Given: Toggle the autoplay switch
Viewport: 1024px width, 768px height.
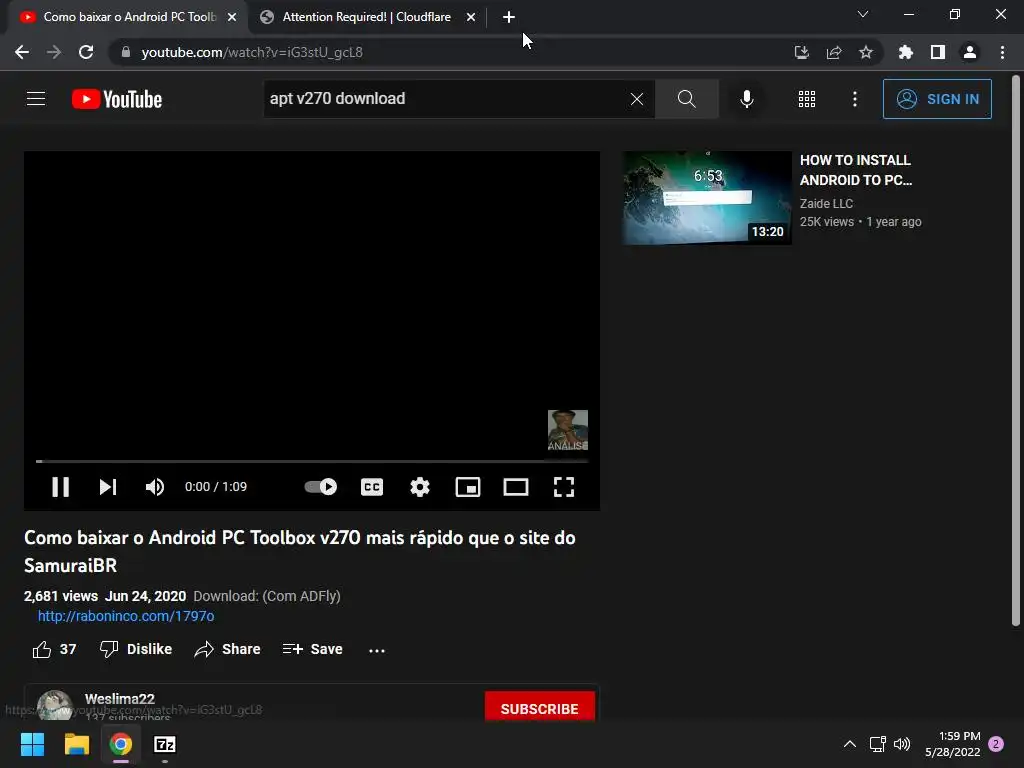Looking at the screenshot, I should pyautogui.click(x=321, y=487).
